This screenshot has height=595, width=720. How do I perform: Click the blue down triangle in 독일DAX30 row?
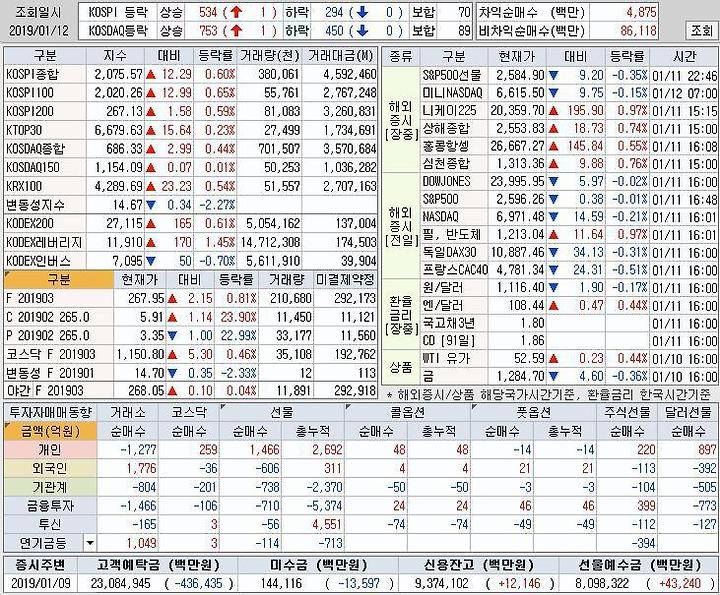553,253
